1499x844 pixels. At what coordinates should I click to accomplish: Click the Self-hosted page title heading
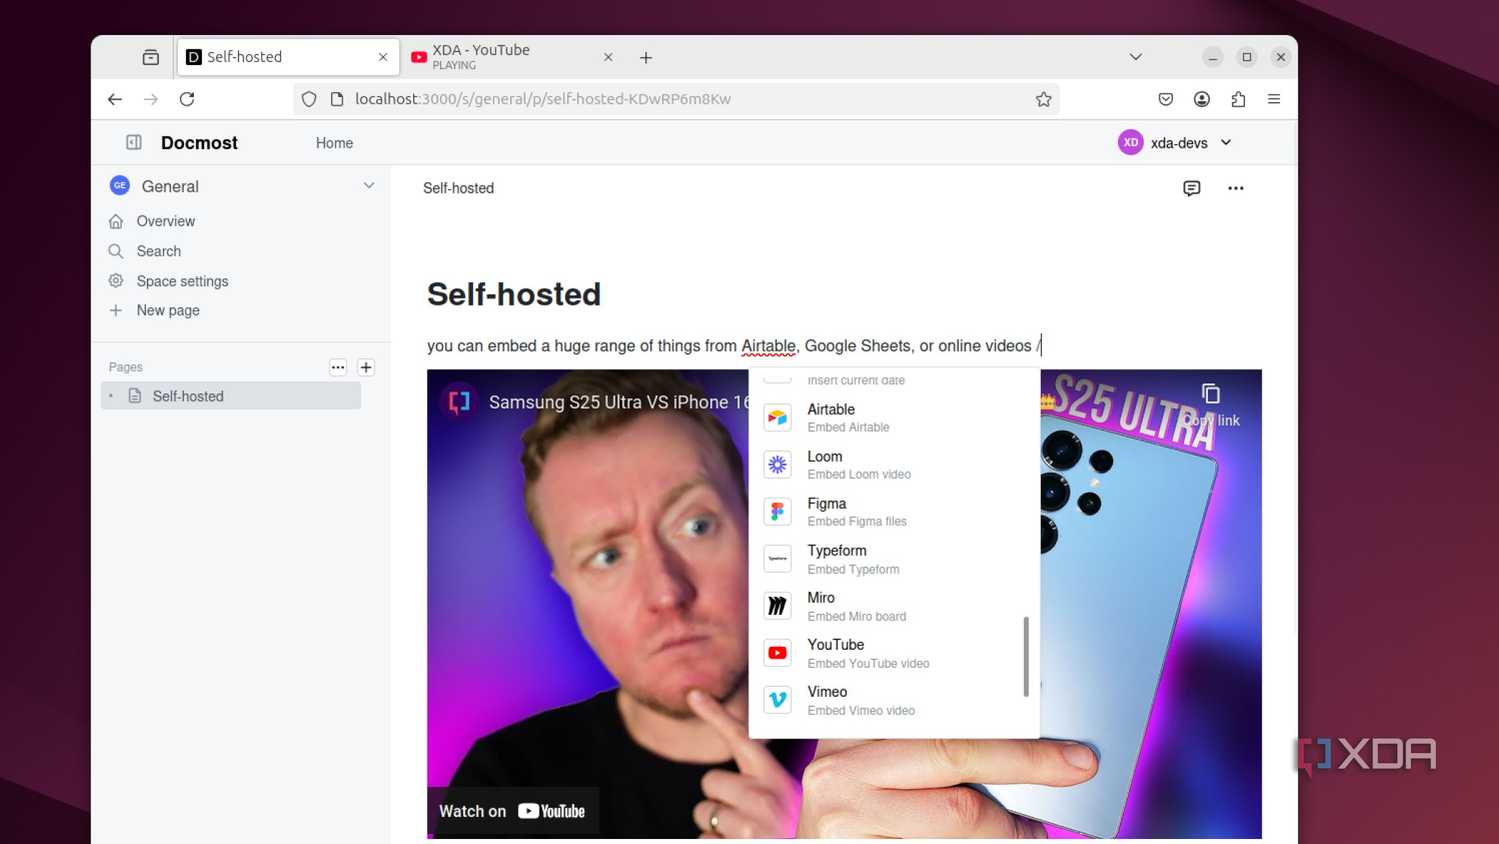(514, 294)
